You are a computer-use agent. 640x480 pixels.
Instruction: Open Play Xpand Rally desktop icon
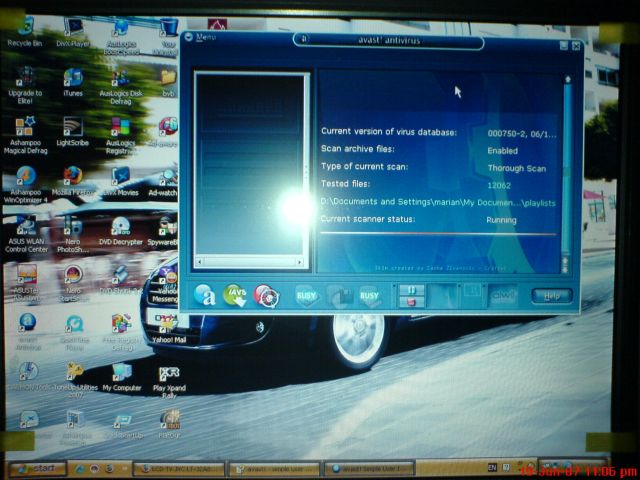[x=169, y=382]
